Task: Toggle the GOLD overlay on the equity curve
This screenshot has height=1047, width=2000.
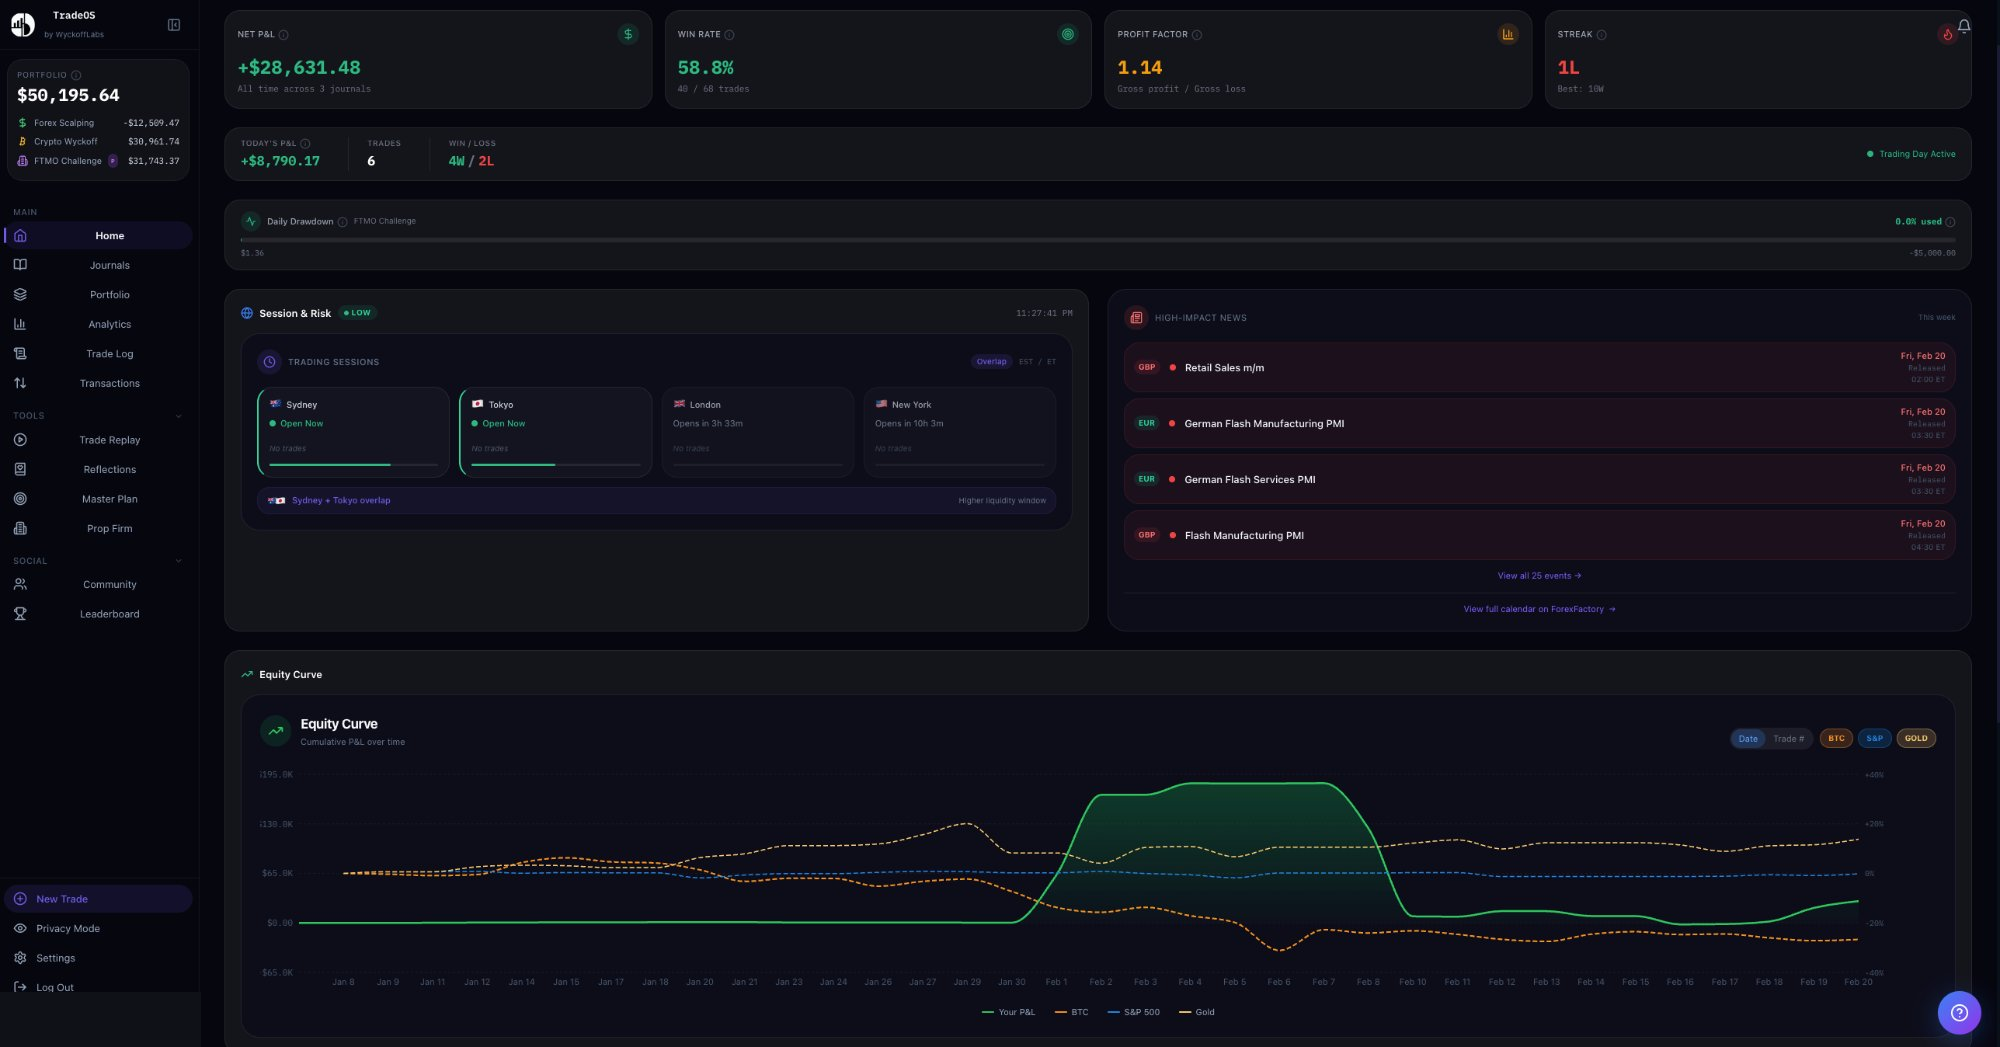Action: (1916, 738)
